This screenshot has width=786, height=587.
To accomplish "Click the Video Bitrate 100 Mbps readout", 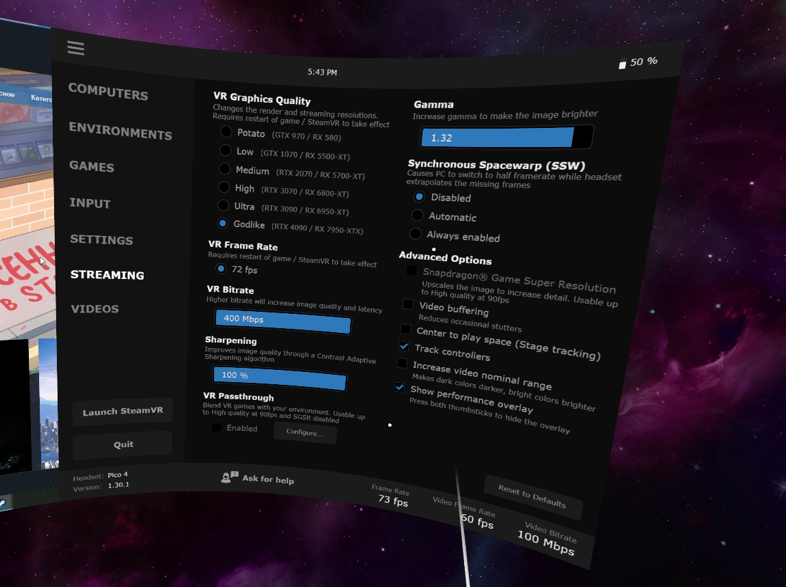I will click(547, 538).
